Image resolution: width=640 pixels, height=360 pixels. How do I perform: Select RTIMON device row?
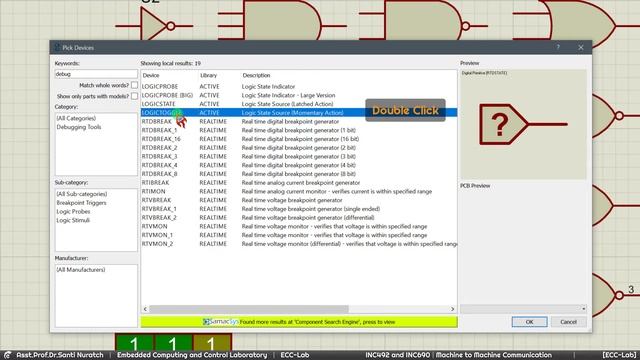299,191
